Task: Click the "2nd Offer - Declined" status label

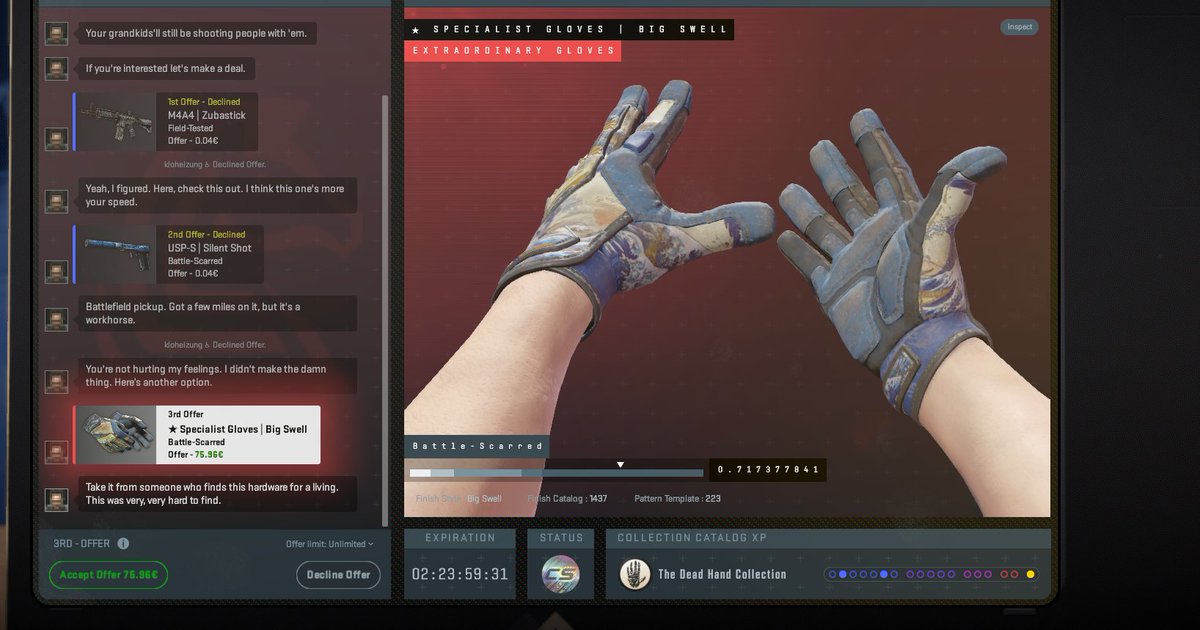Action: click(x=207, y=235)
